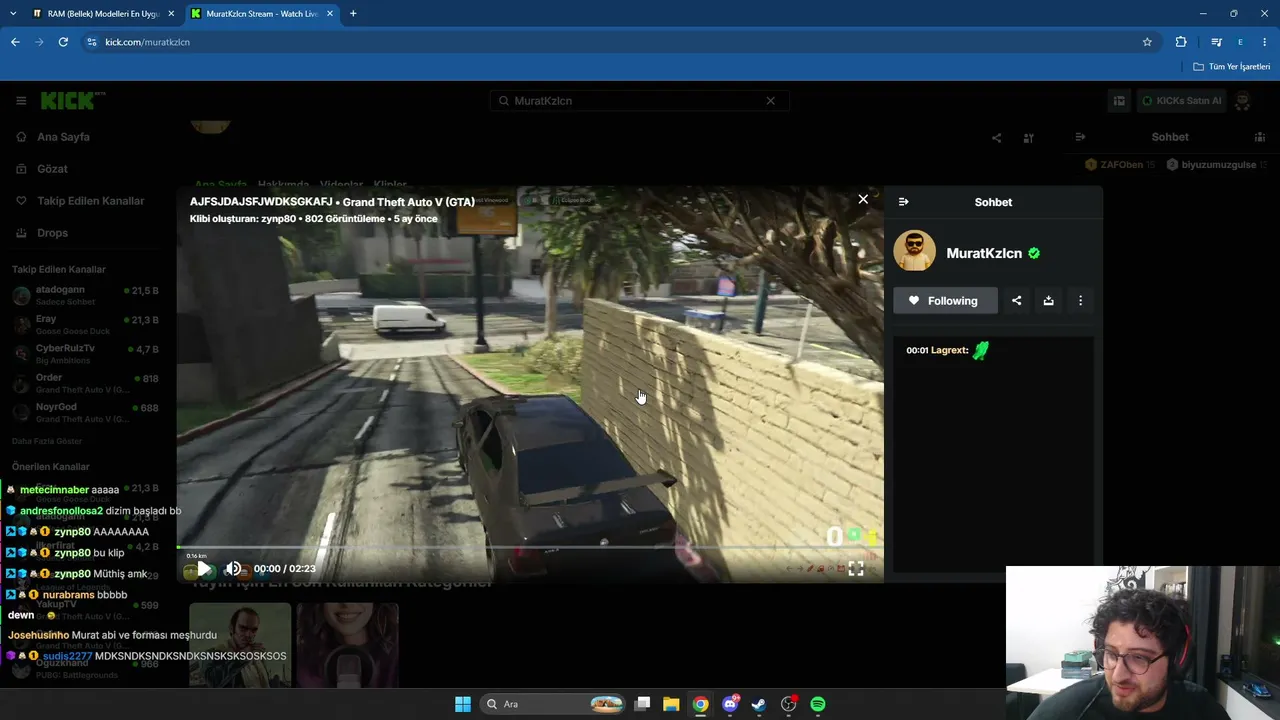Open Spotify from the taskbar
This screenshot has height=720, width=1280.
coord(818,704)
